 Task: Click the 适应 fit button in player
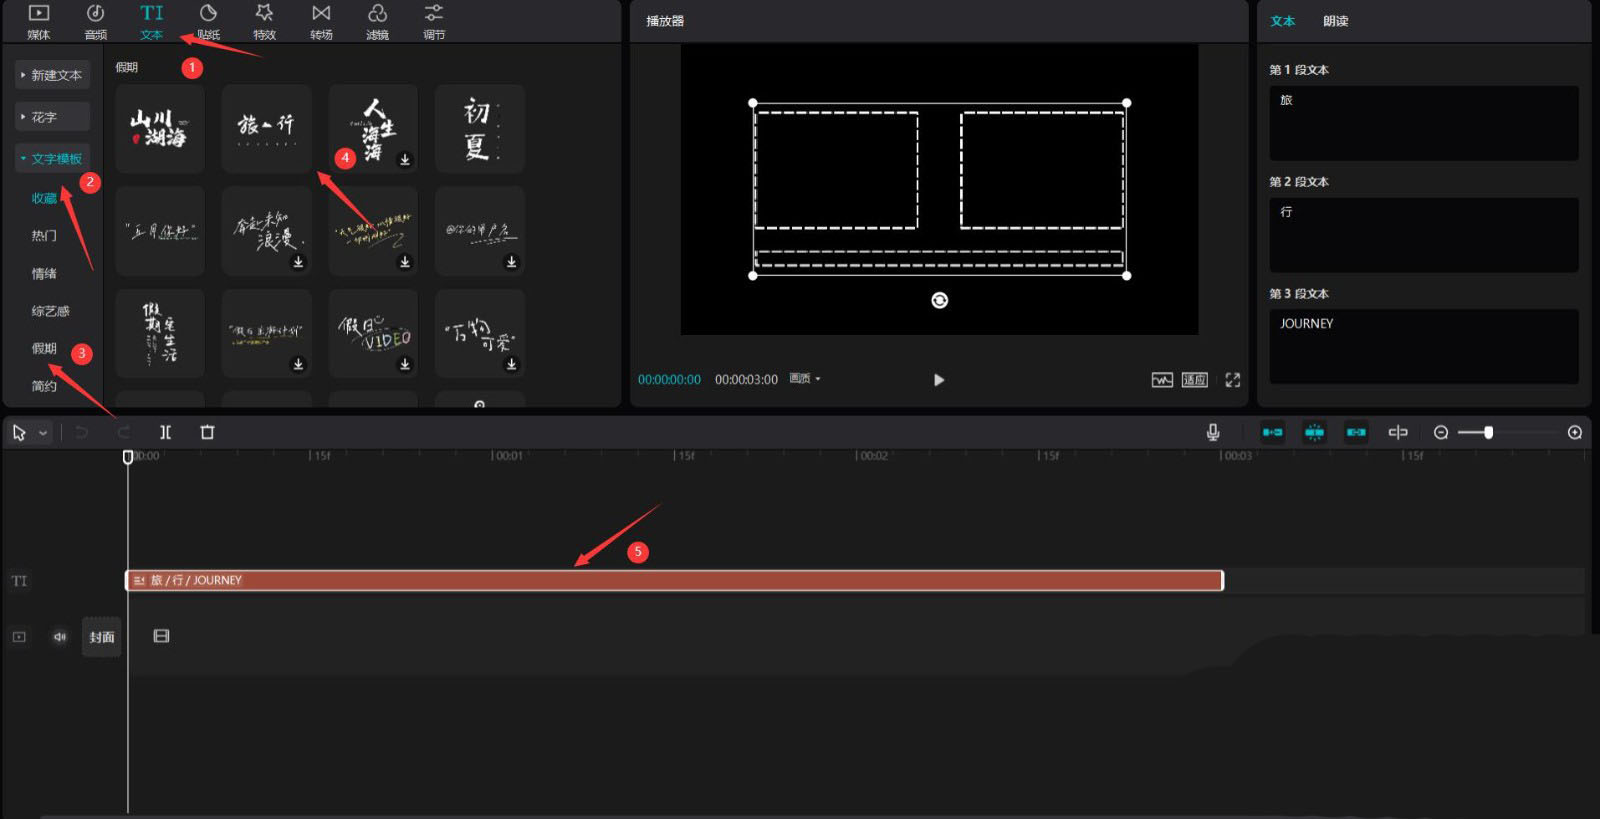pos(1194,380)
